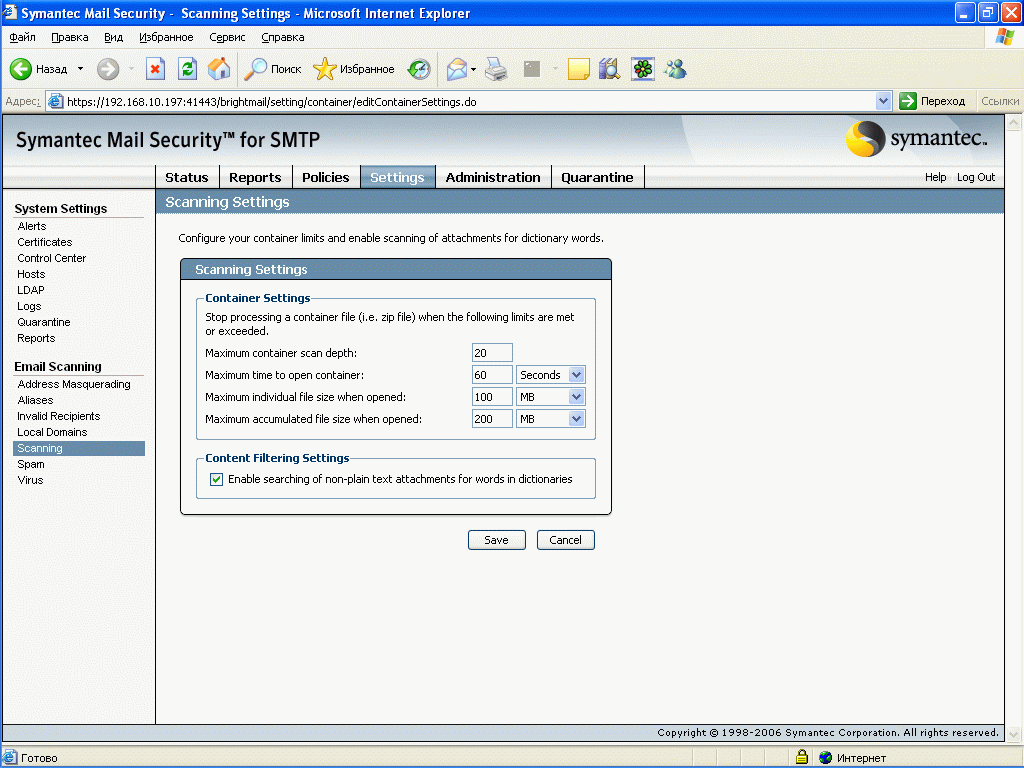Screen dimensions: 1024x768
Task: Open the Правка menu
Action: [x=70, y=37]
